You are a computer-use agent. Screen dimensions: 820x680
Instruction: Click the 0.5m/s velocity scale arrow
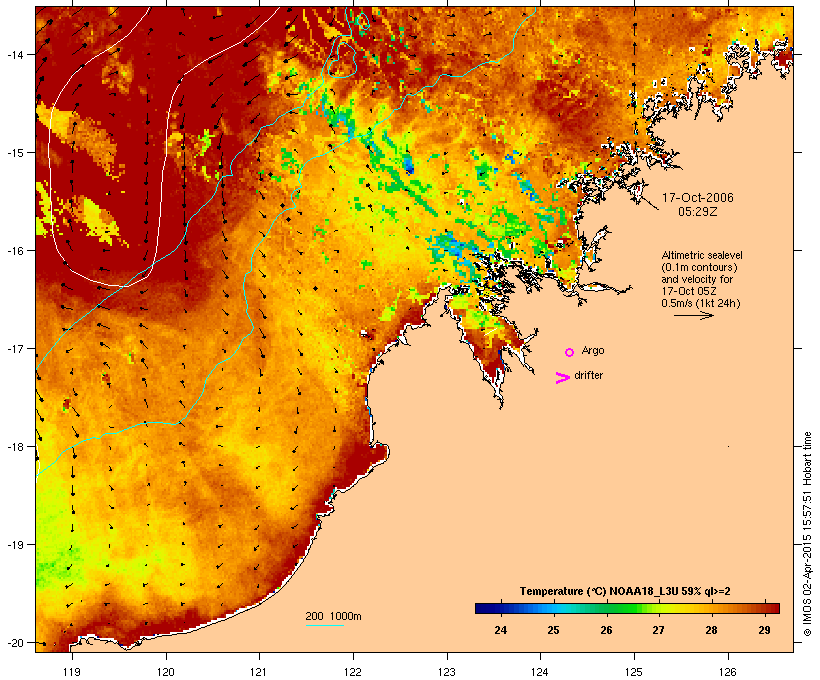[693, 315]
